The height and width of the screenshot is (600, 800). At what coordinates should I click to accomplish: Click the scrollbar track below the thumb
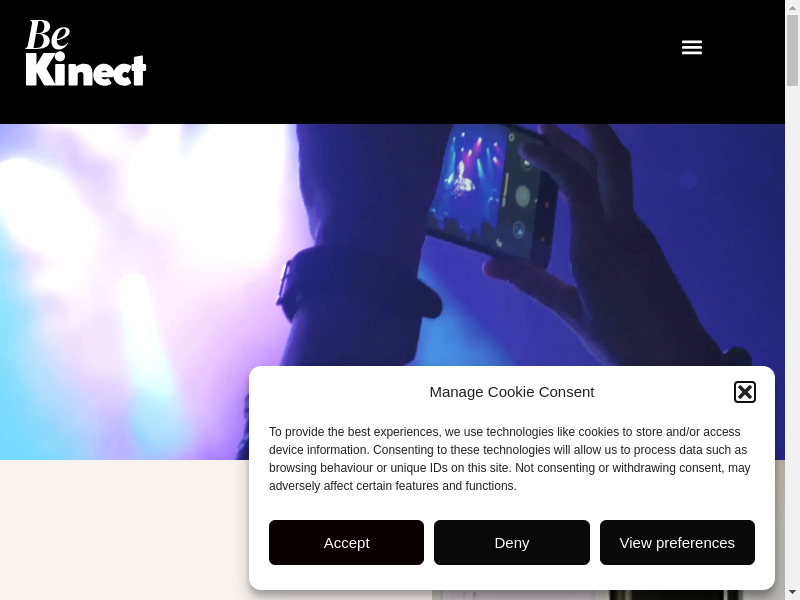pos(792,337)
